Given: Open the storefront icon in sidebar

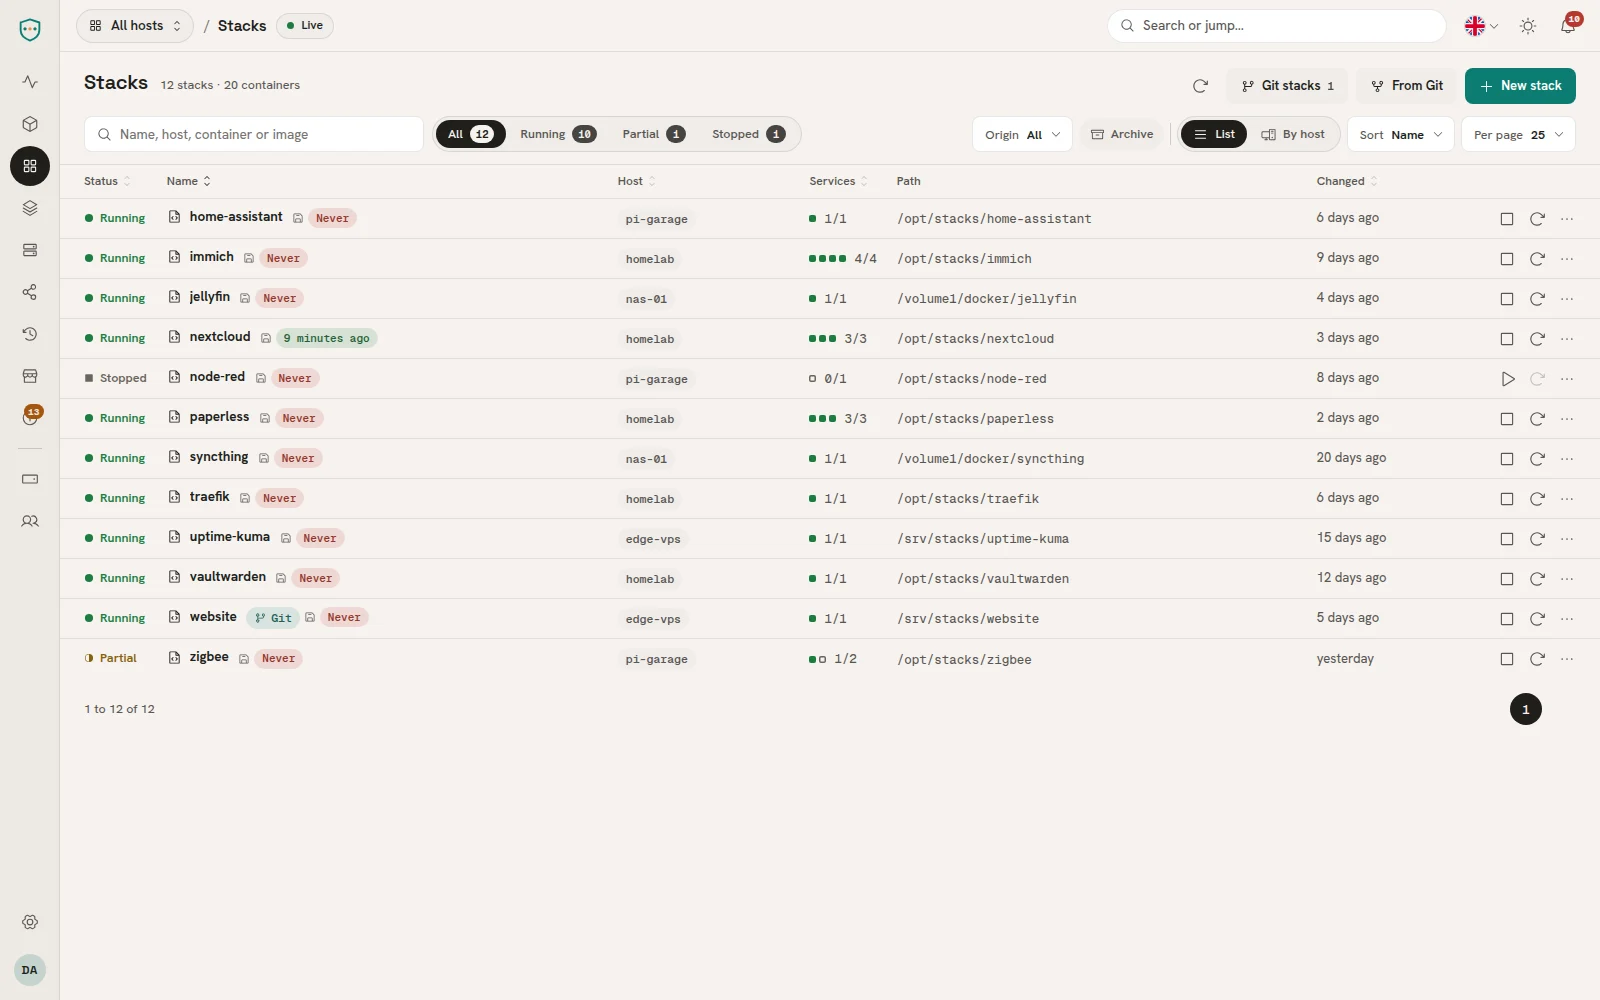Looking at the screenshot, I should [30, 376].
